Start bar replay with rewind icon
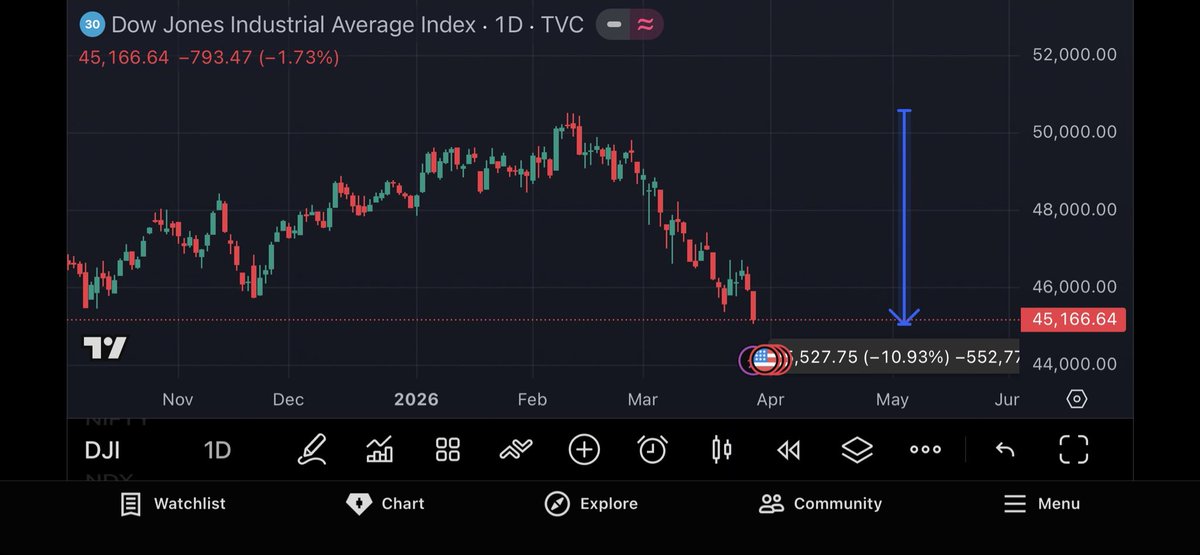 click(x=789, y=450)
